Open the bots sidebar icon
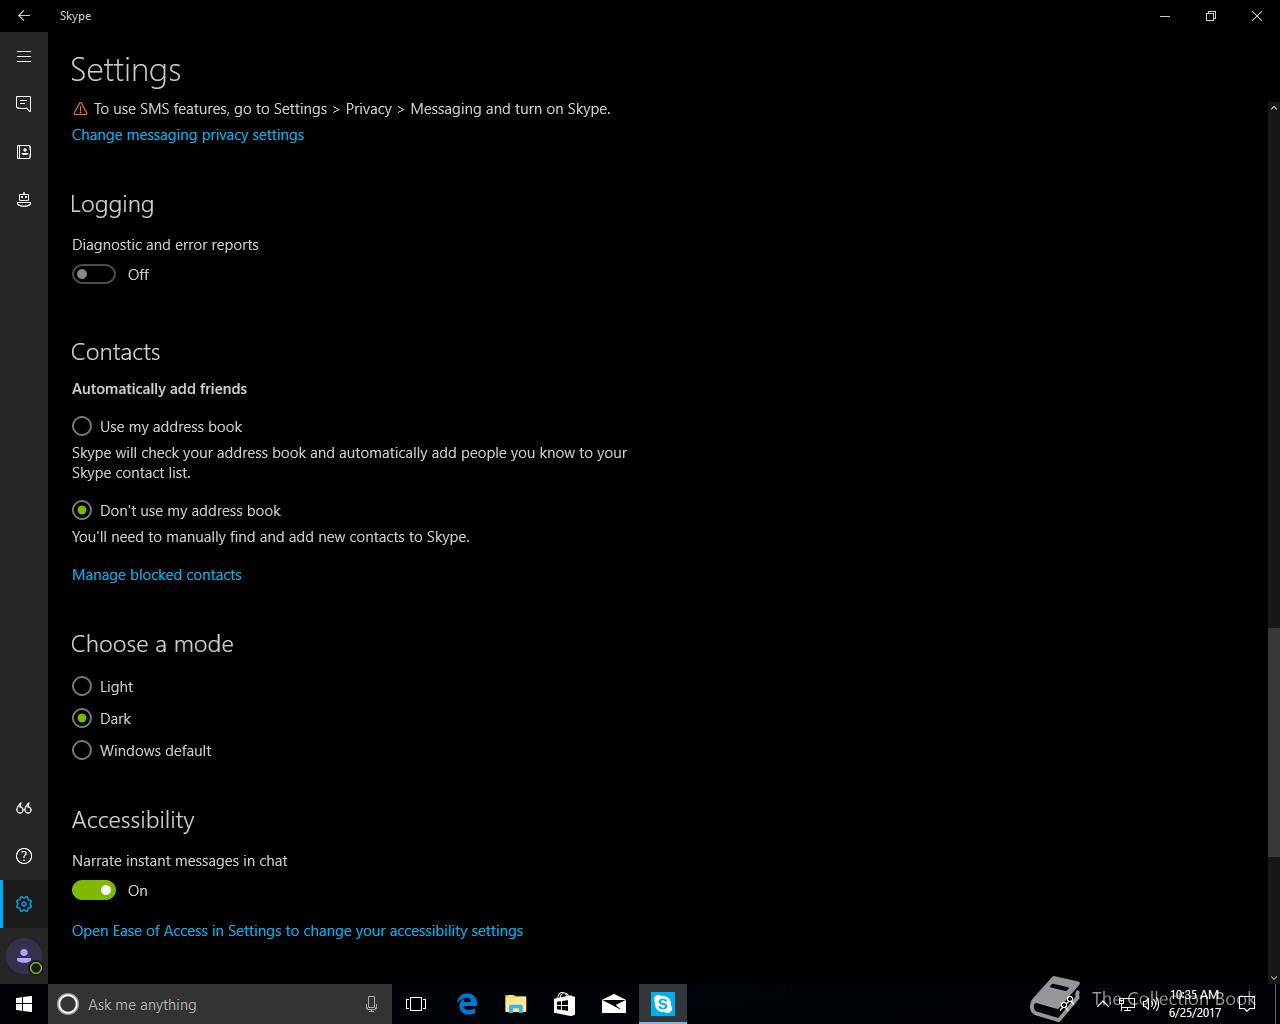 pyautogui.click(x=24, y=200)
